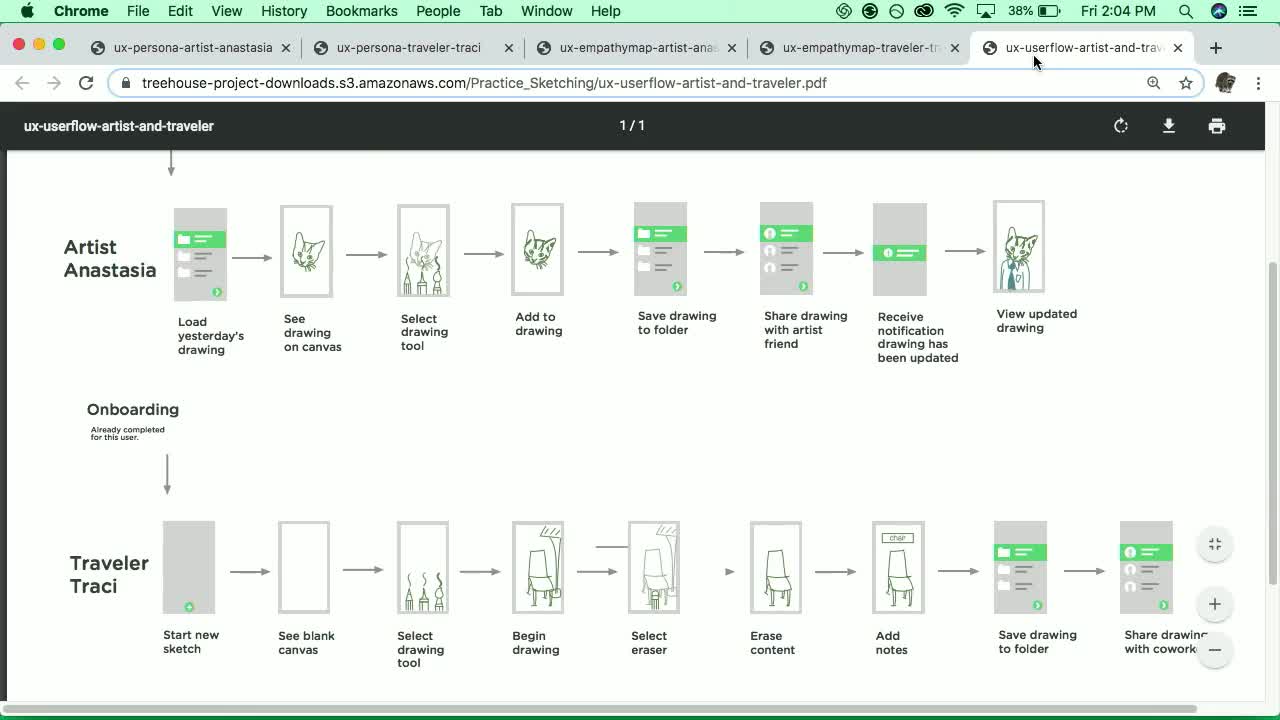Rotate the PDF with the rotate icon

[x=1121, y=126]
